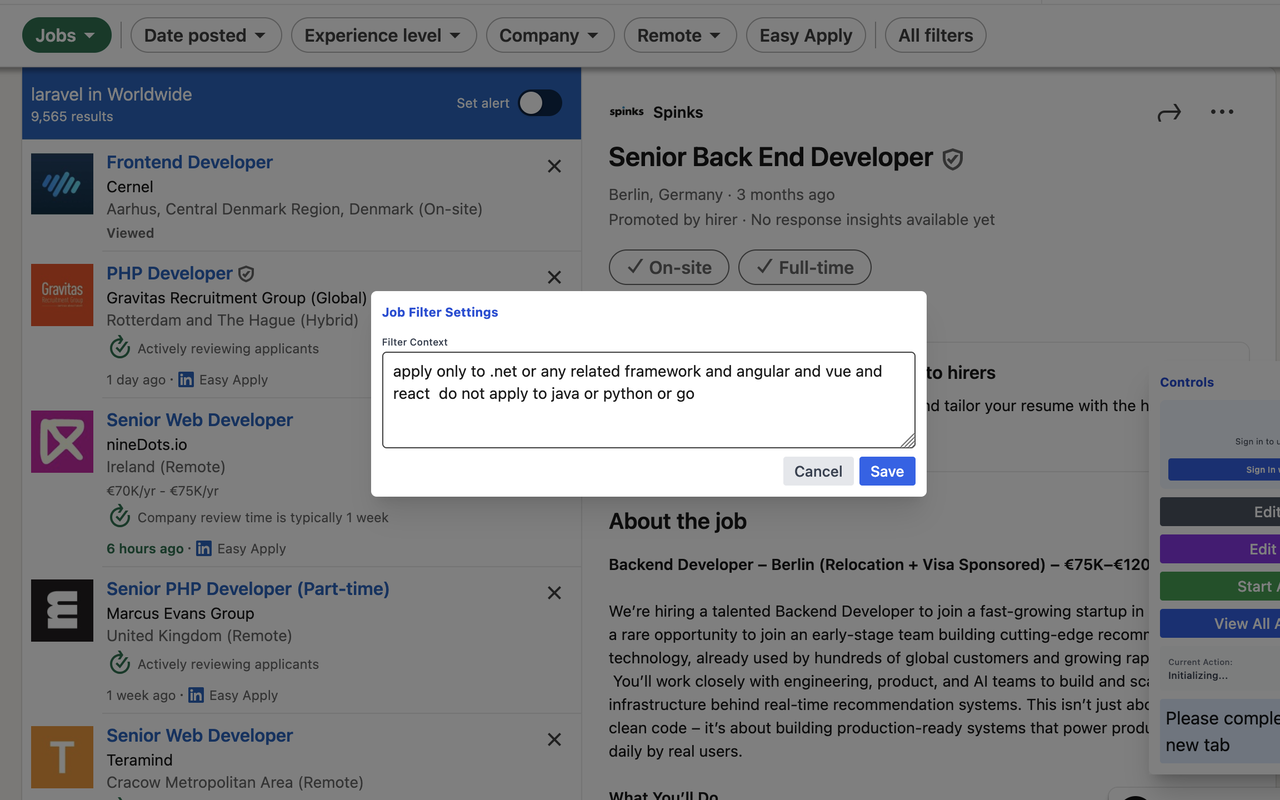1280x800 pixels.
Task: Click the Cernel company logo thumbnail
Action: point(62,185)
